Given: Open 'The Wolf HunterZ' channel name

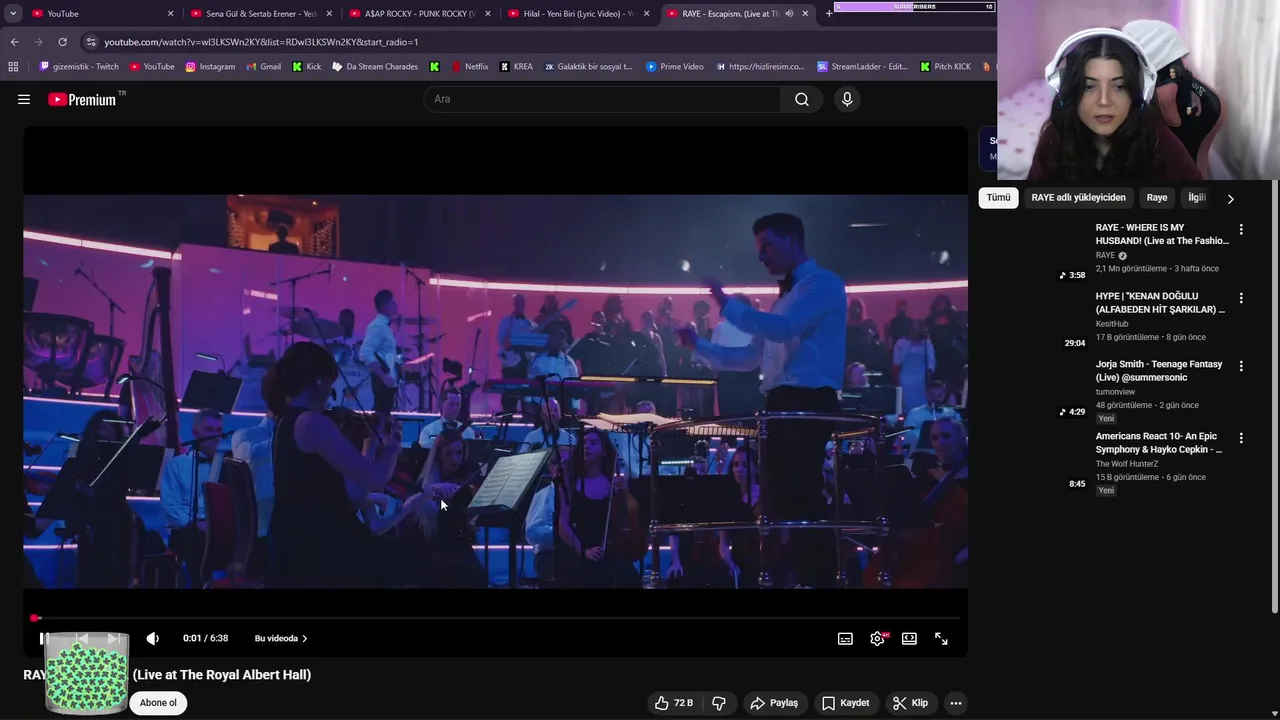Looking at the screenshot, I should point(1127,464).
